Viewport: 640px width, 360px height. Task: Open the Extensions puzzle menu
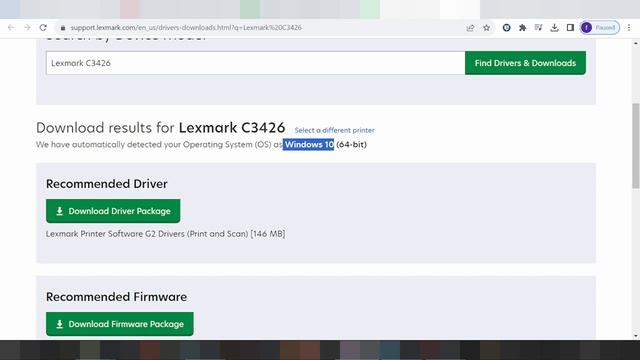coord(522,28)
